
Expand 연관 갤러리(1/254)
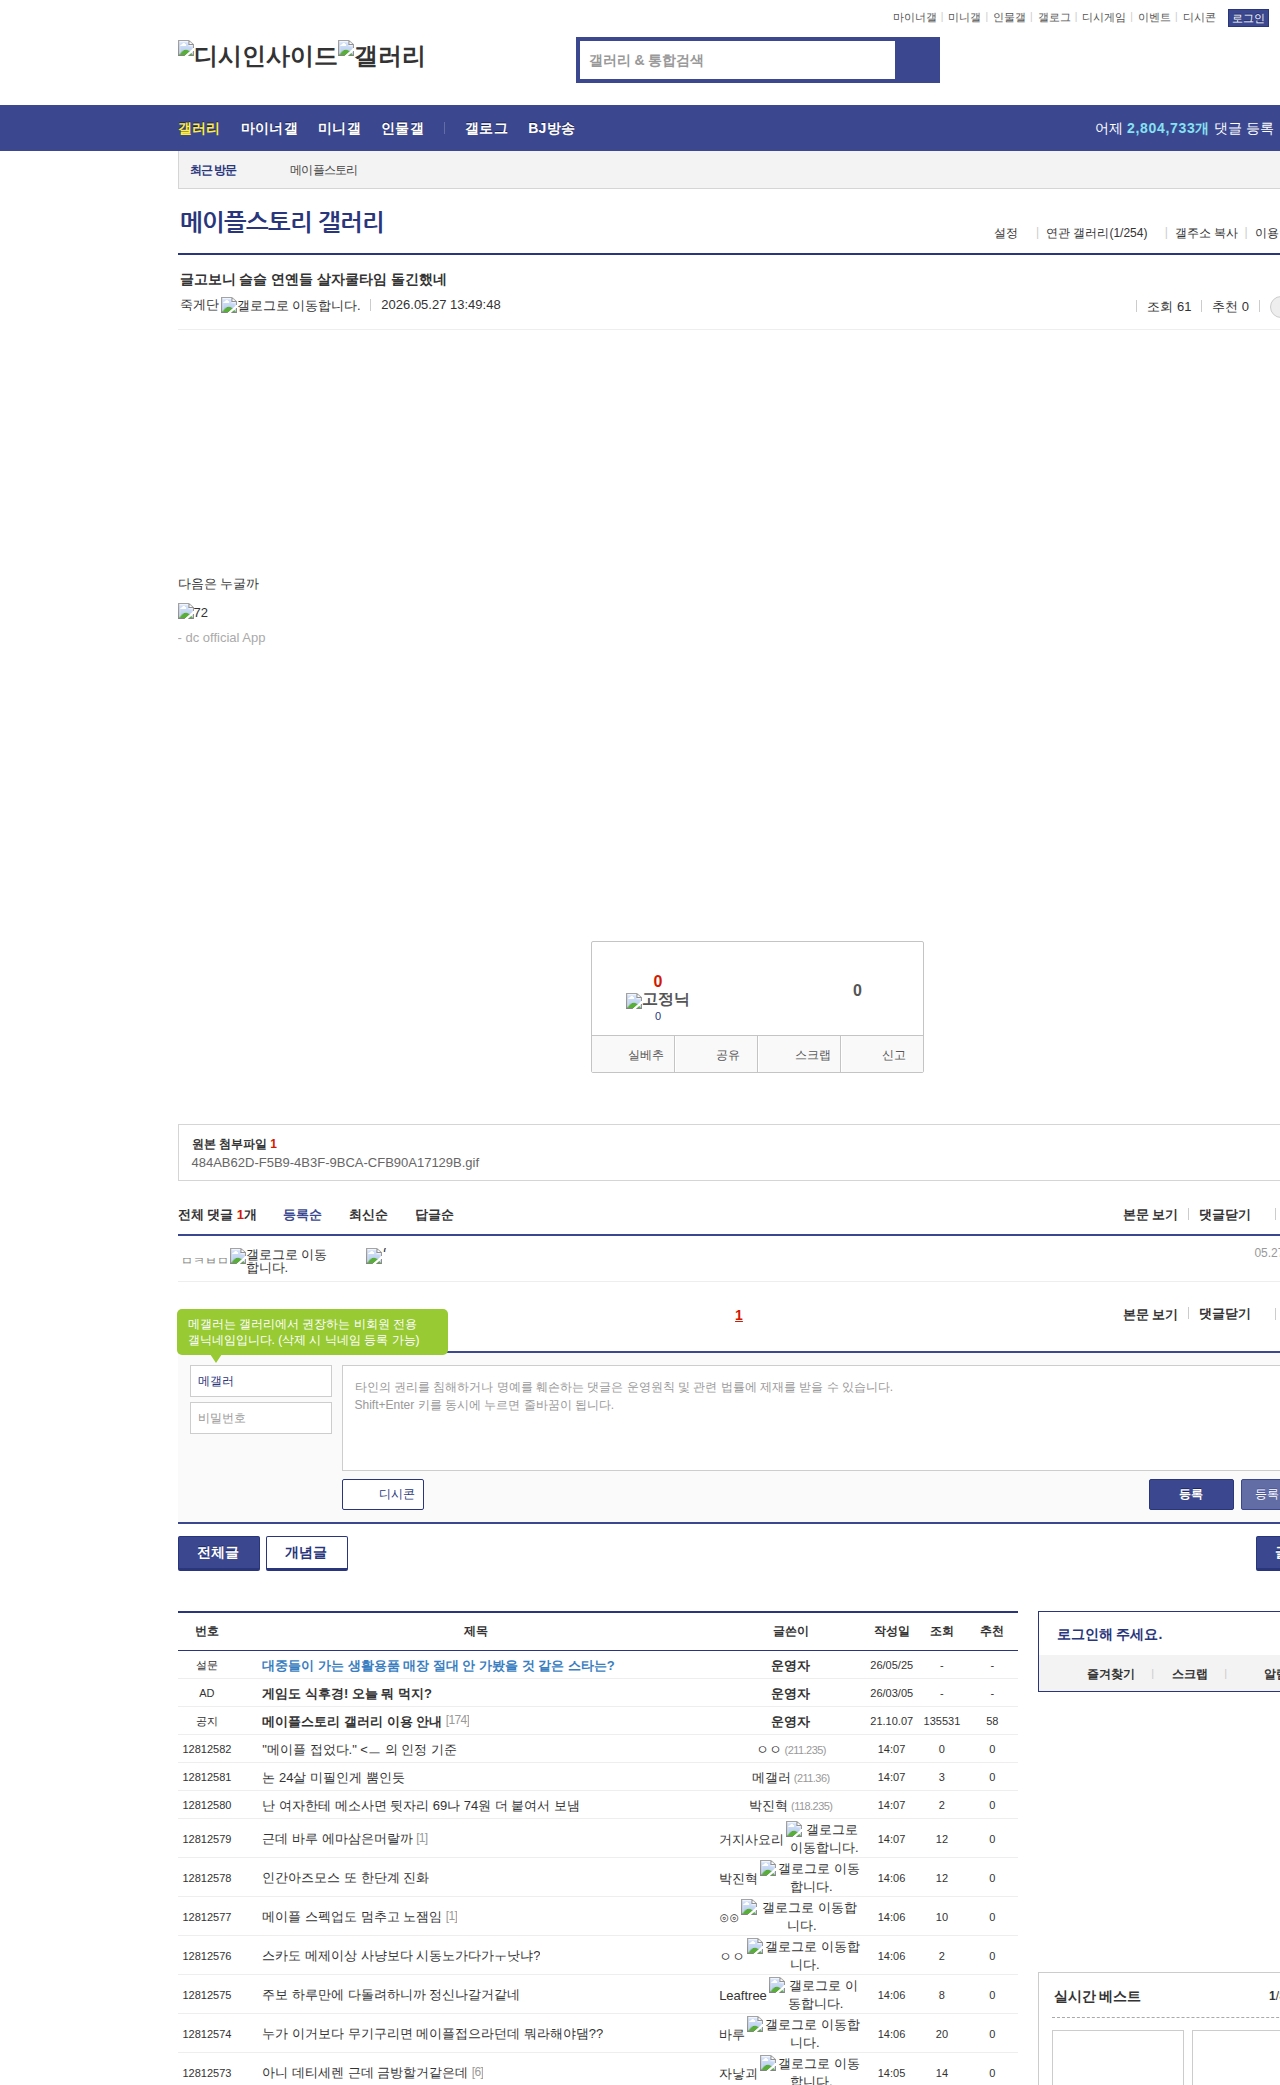(x=1096, y=233)
